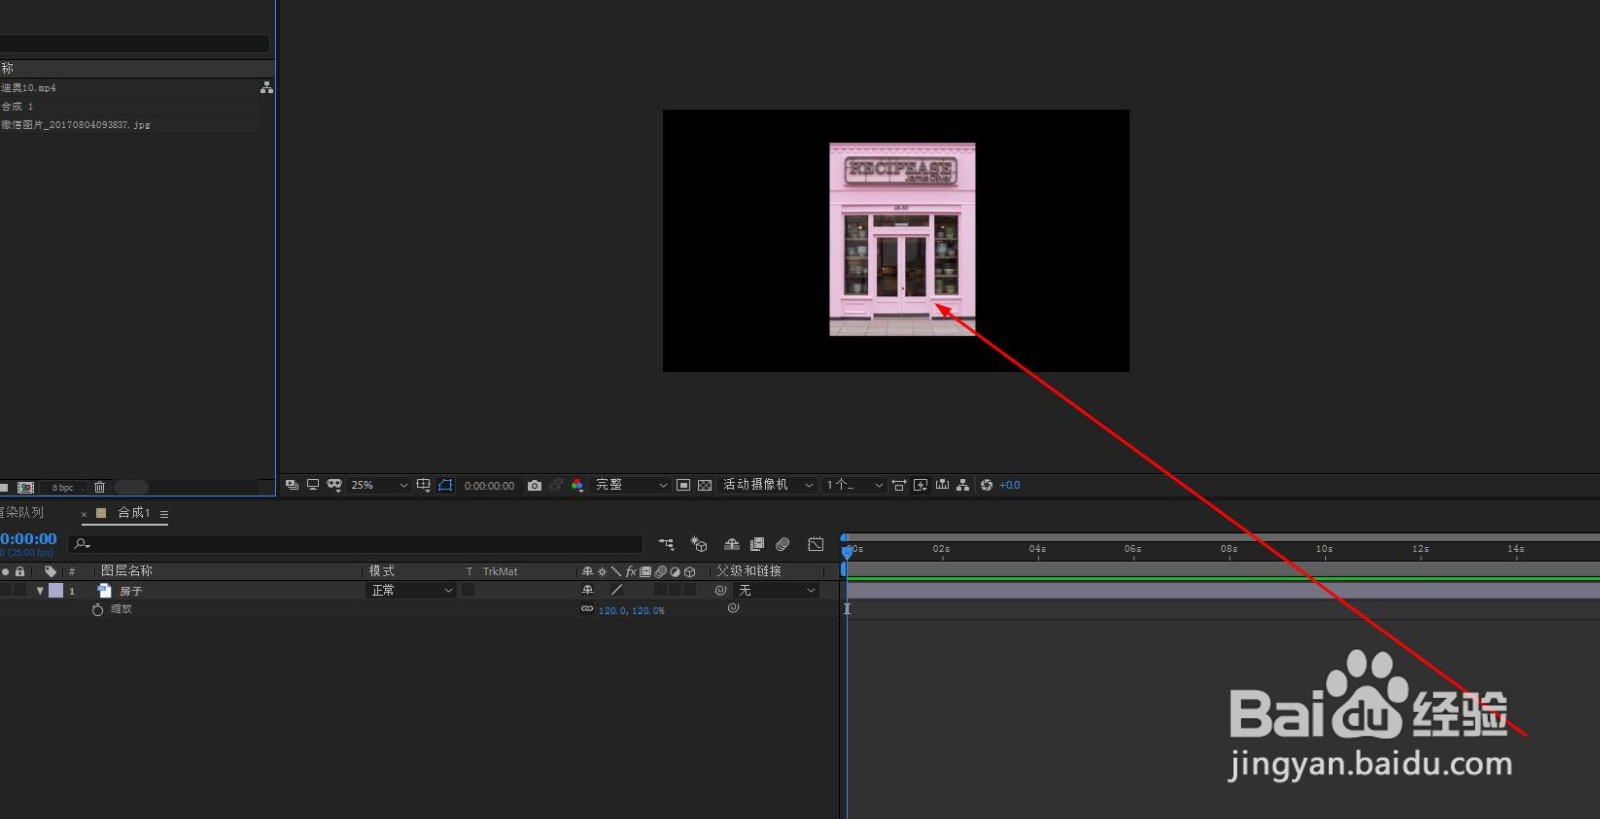
Task: Click the video visibility column header dot
Action: click(x=5, y=571)
